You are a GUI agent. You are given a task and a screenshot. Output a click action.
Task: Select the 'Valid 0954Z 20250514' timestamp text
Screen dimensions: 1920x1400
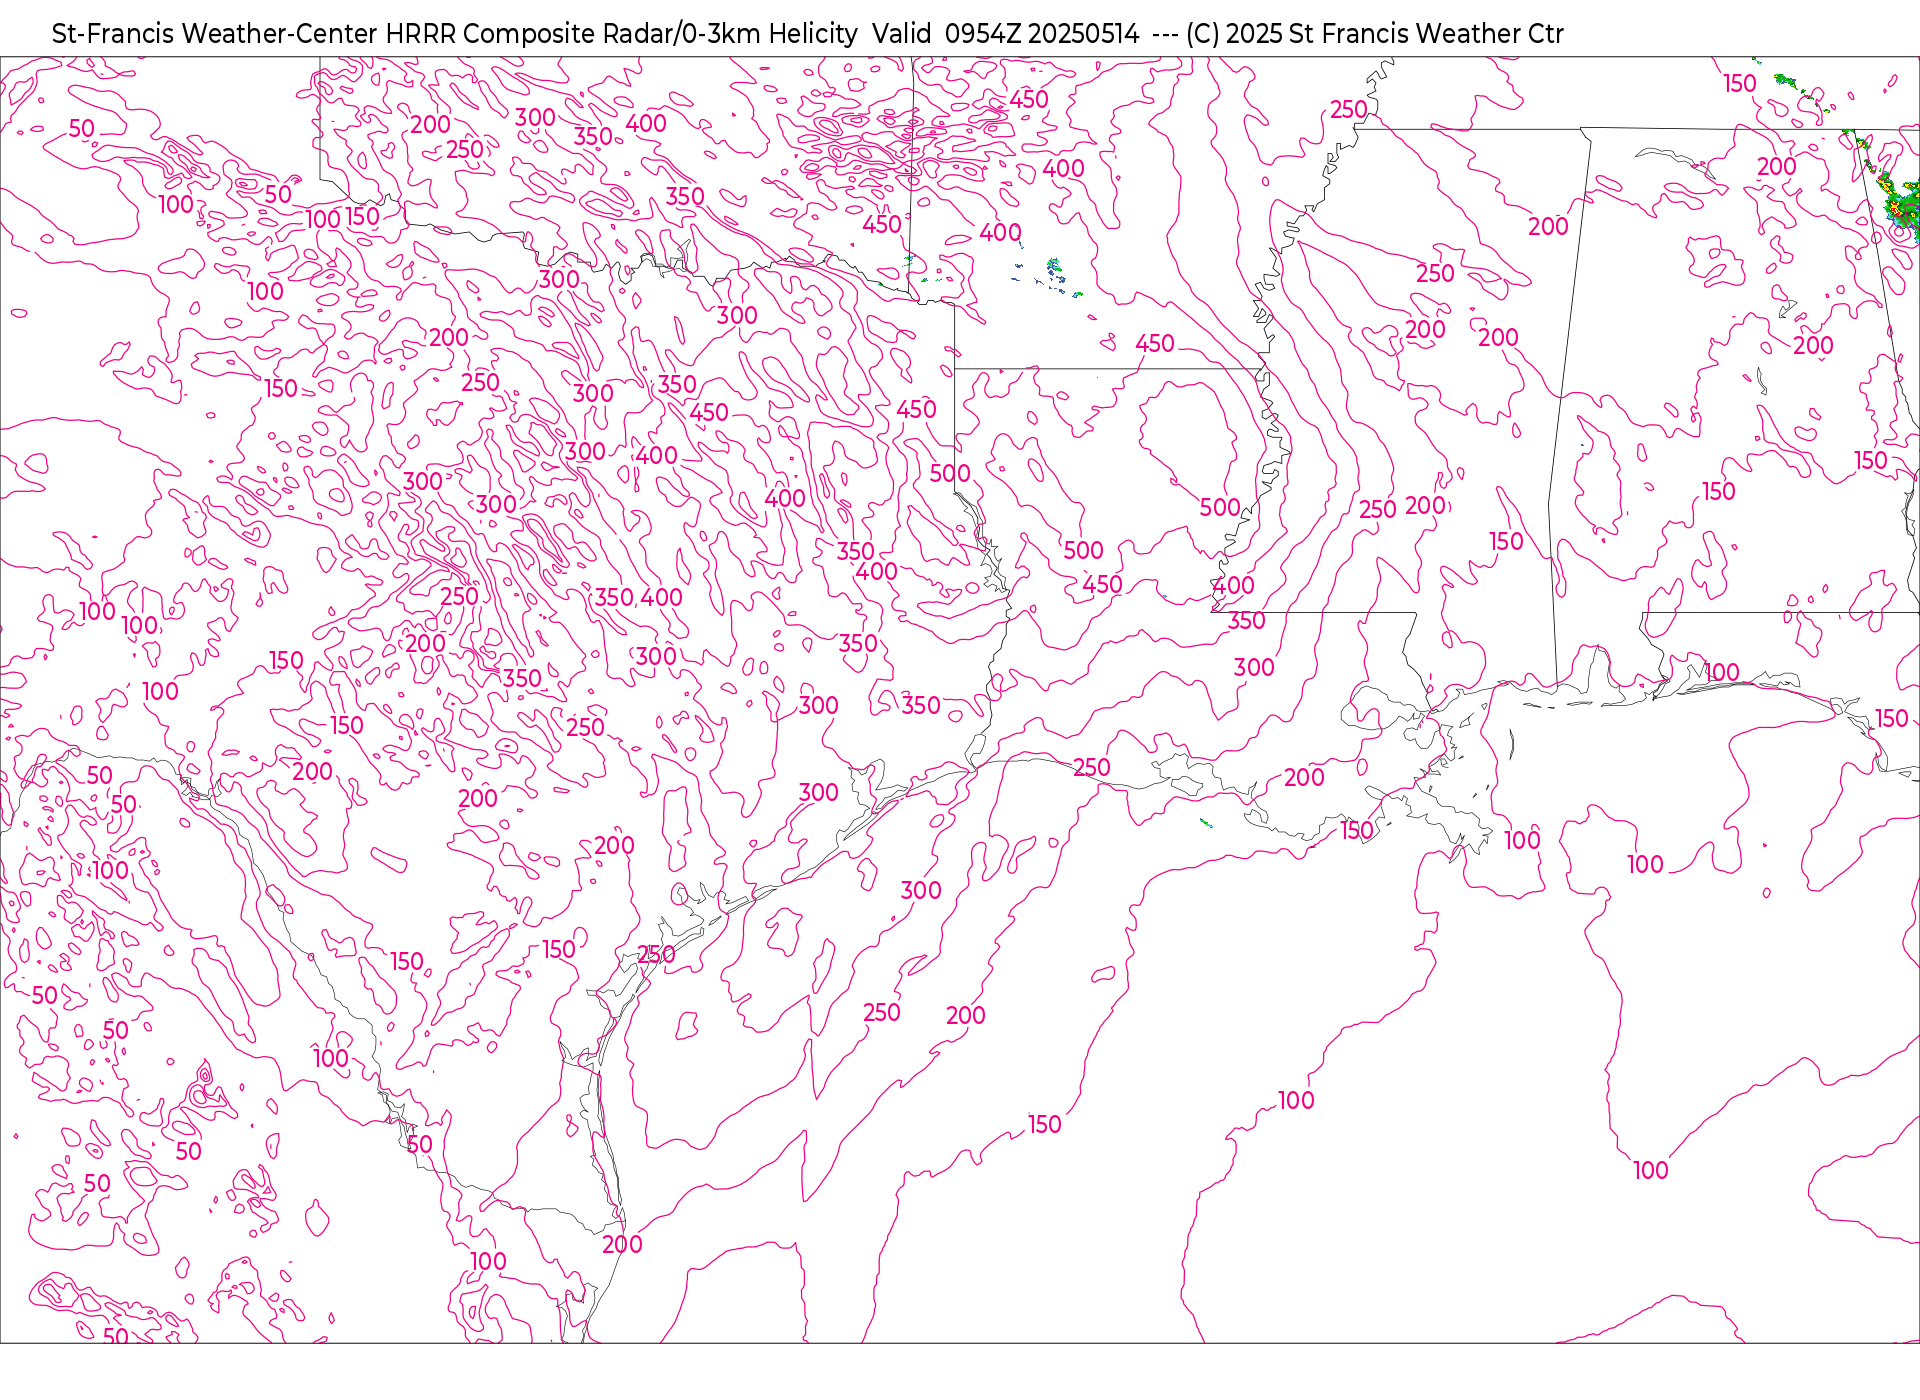click(1005, 34)
